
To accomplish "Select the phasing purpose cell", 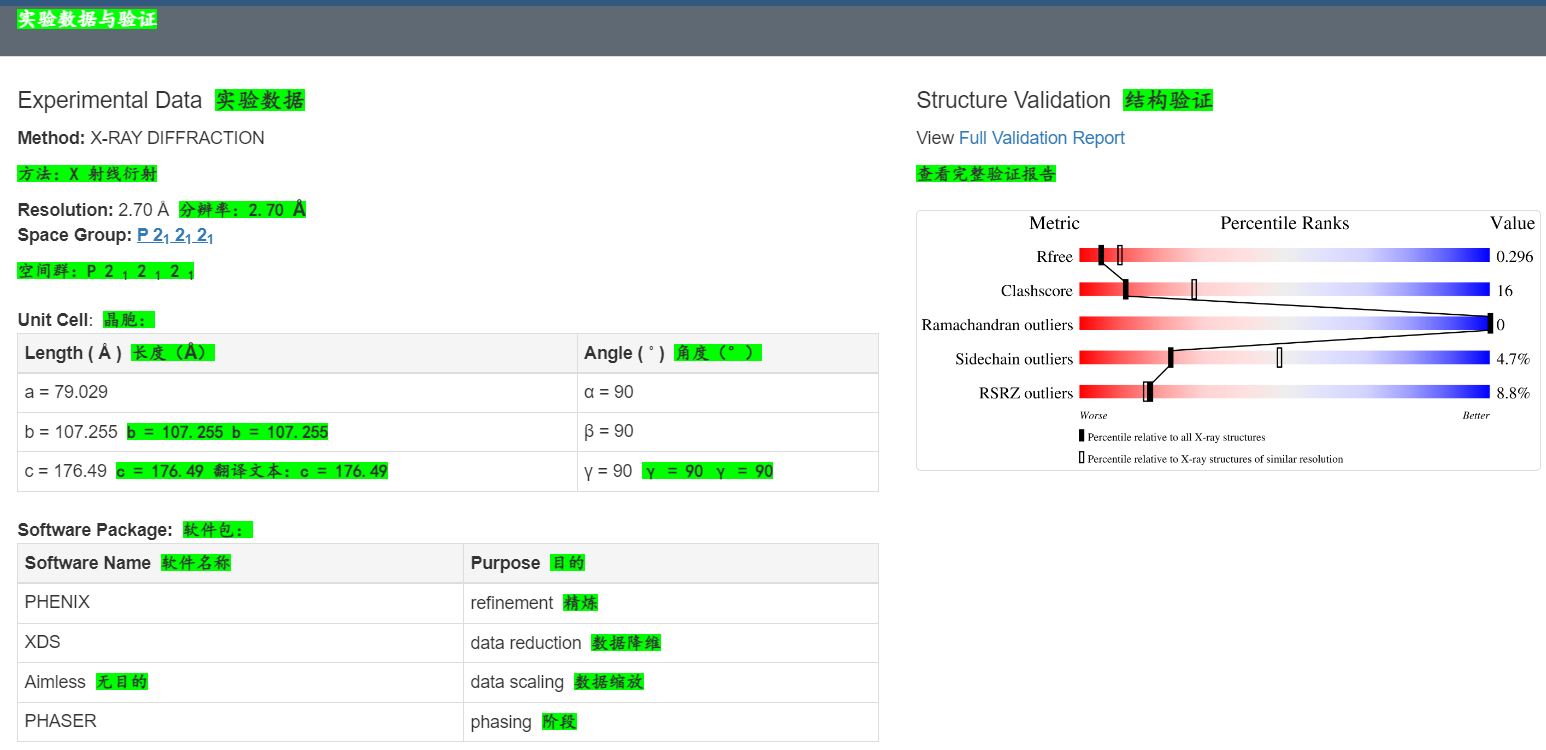I will pyautogui.click(x=670, y=721).
